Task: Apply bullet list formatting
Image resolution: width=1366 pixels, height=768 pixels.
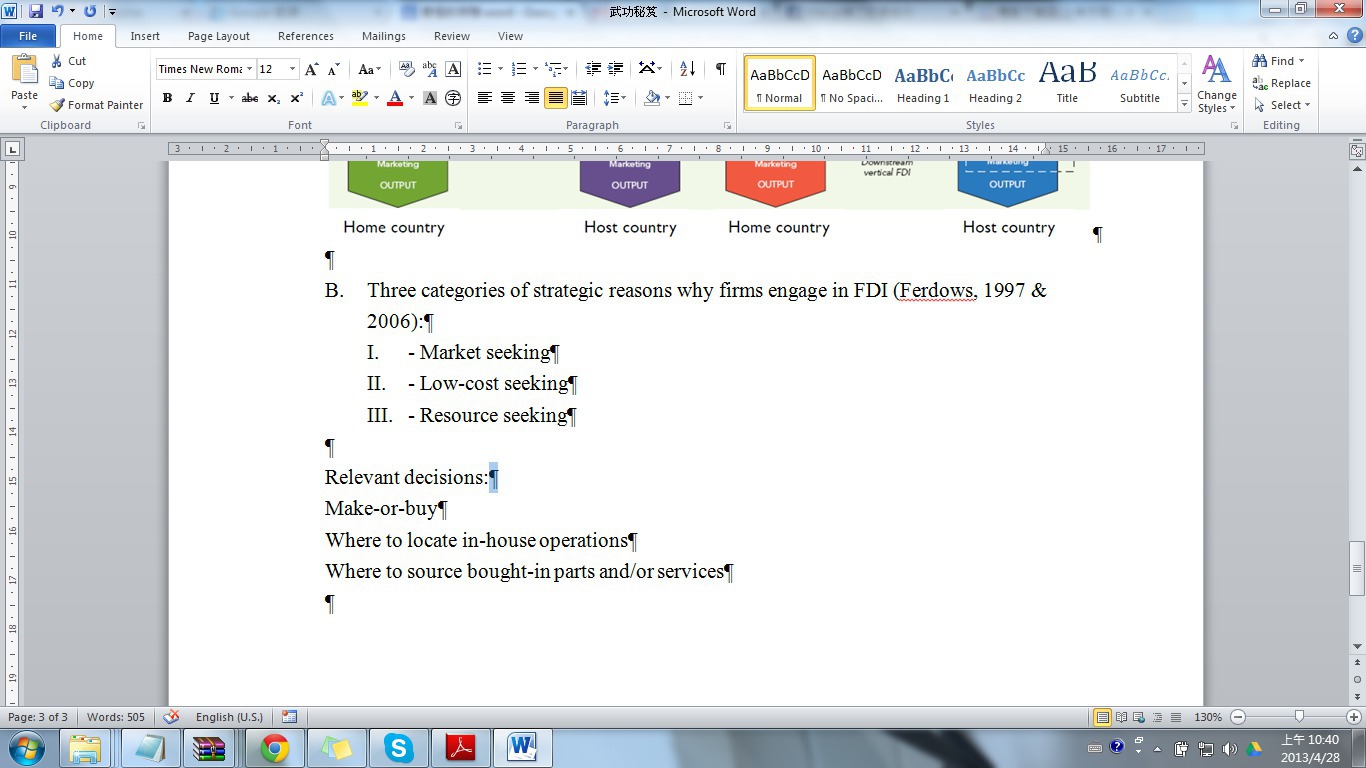Action: [x=484, y=69]
